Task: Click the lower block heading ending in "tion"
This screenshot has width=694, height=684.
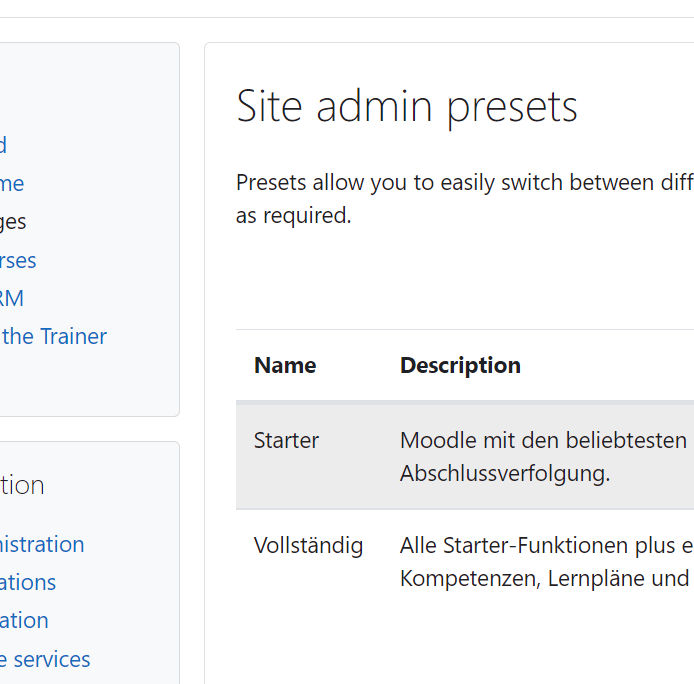Action: pos(22,486)
